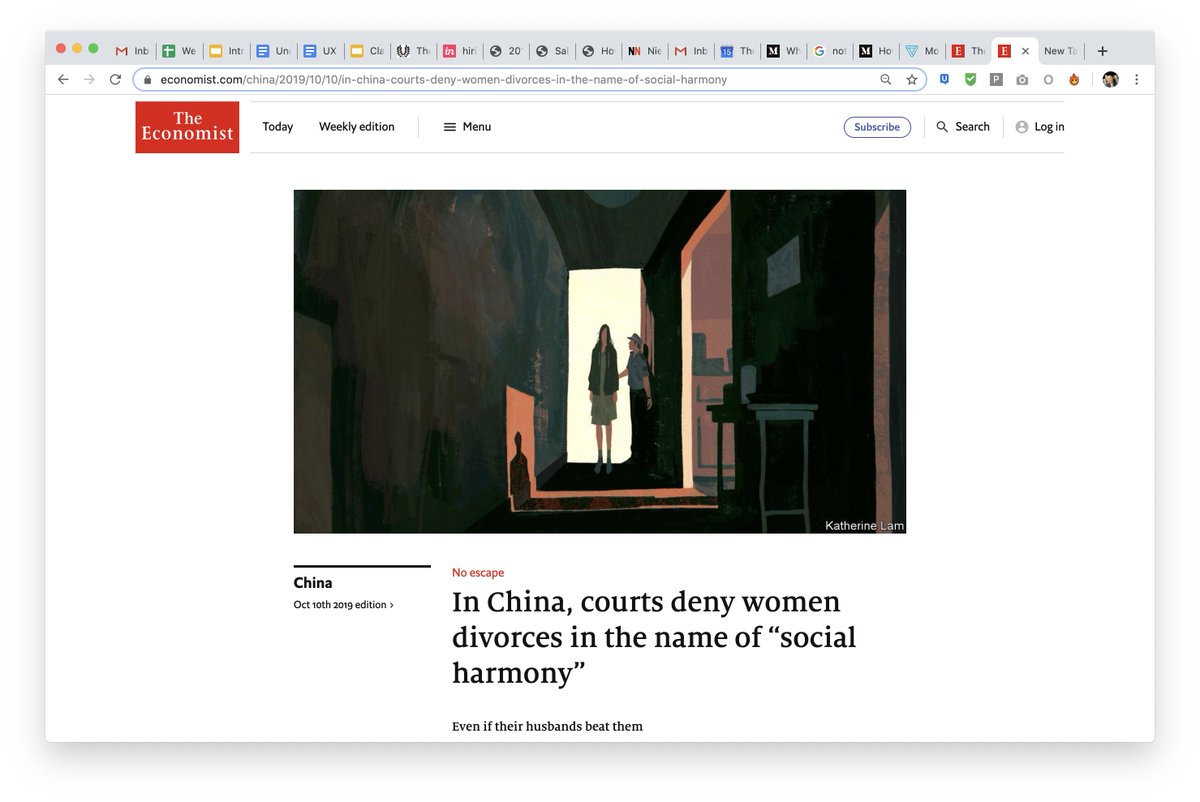Switch to the Google Docs 'Un' tab
The width and height of the screenshot is (1200, 802).
tap(273, 51)
